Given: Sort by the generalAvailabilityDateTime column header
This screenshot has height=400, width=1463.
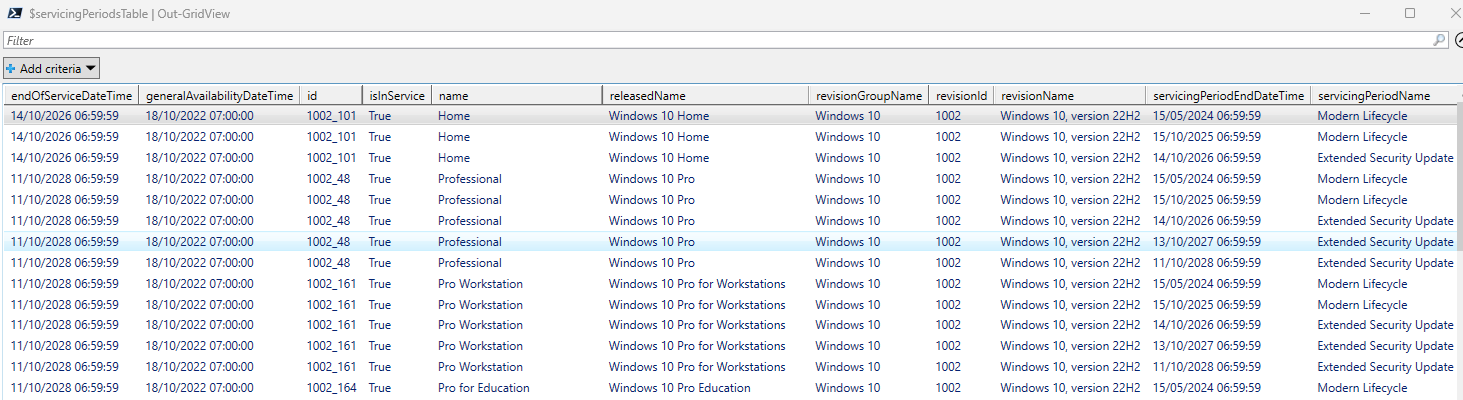Looking at the screenshot, I should point(220,96).
